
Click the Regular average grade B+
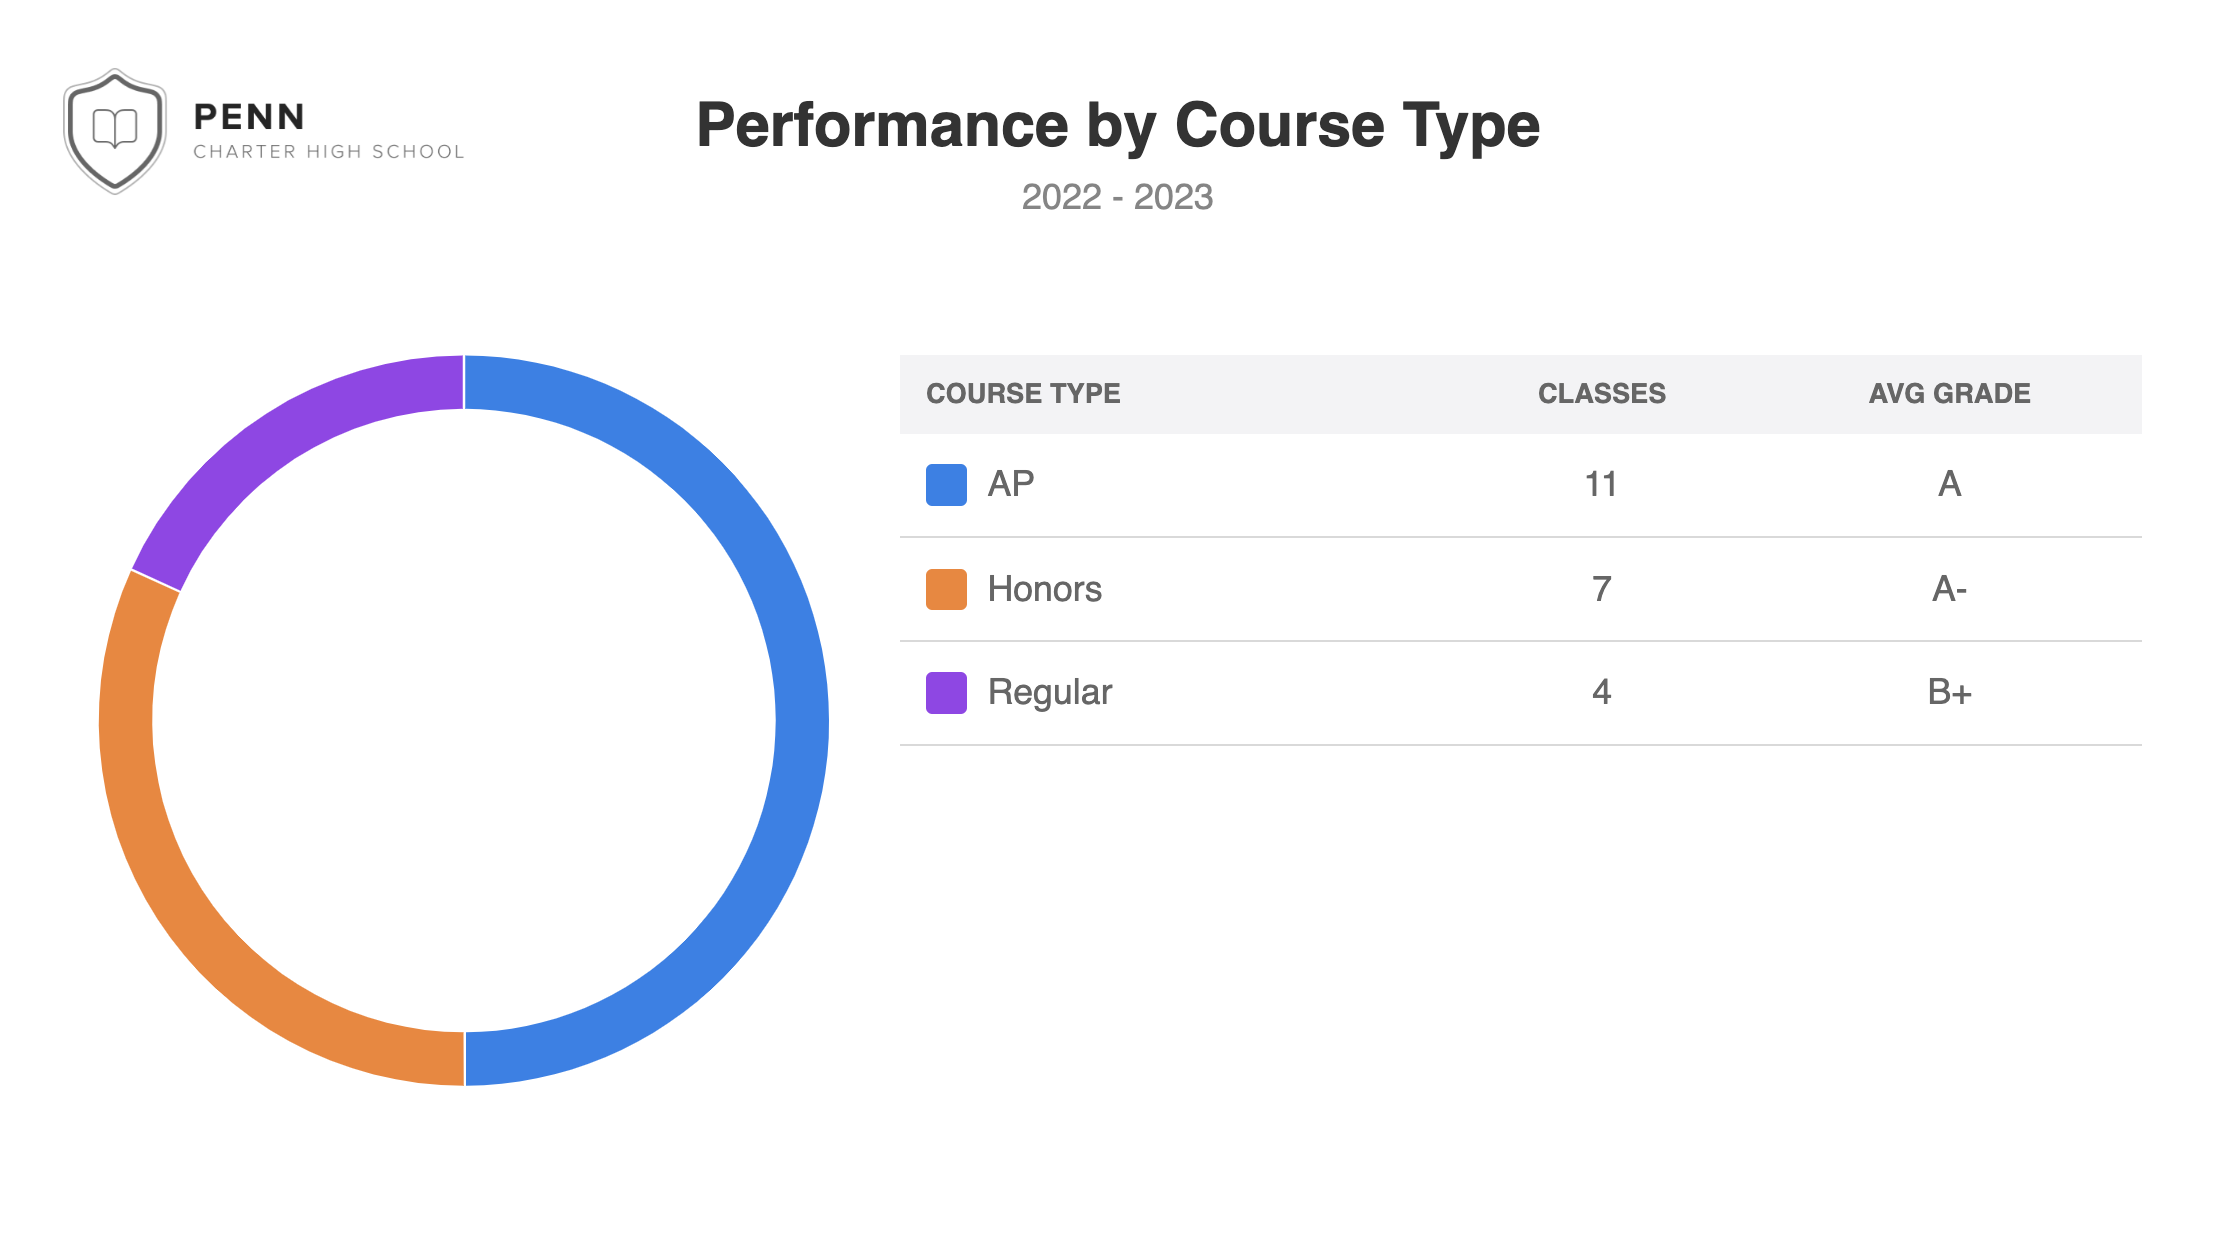point(1949,693)
